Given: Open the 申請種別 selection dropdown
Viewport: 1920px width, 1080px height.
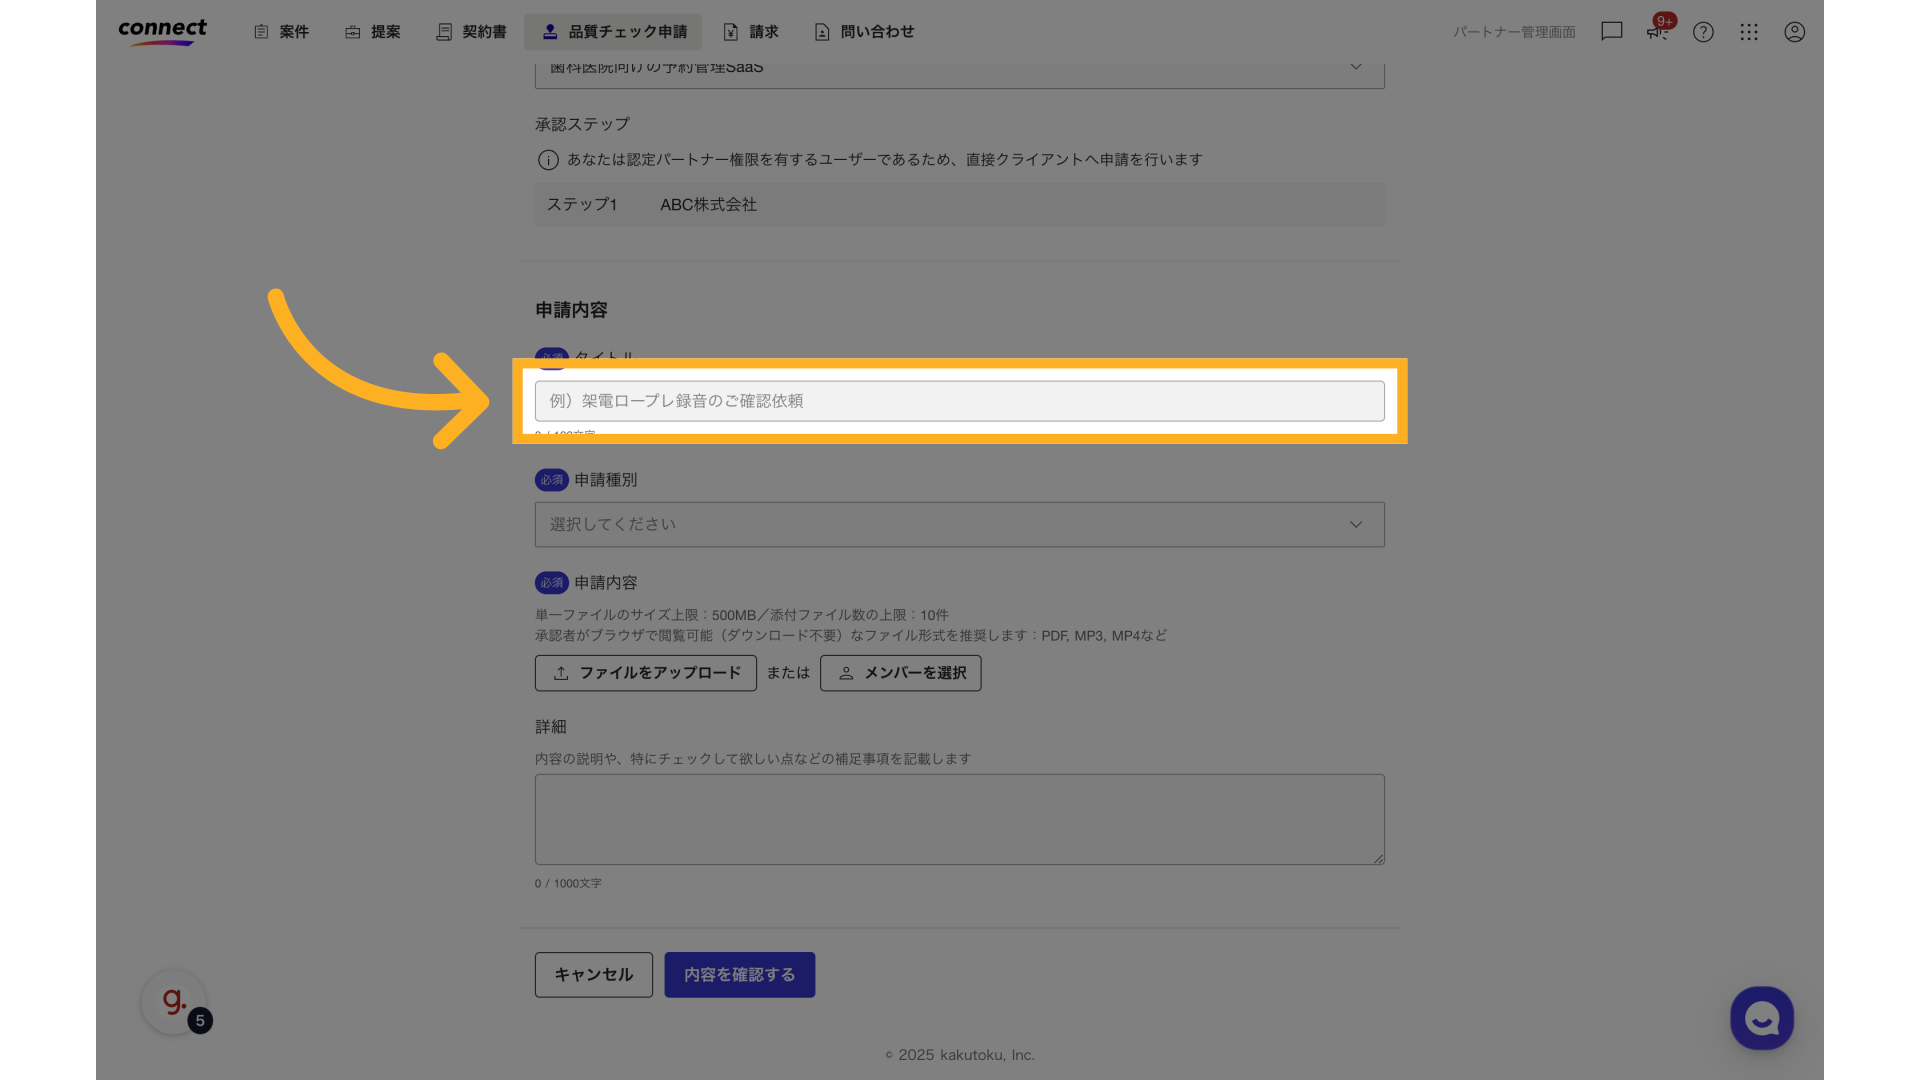Looking at the screenshot, I should click(959, 524).
